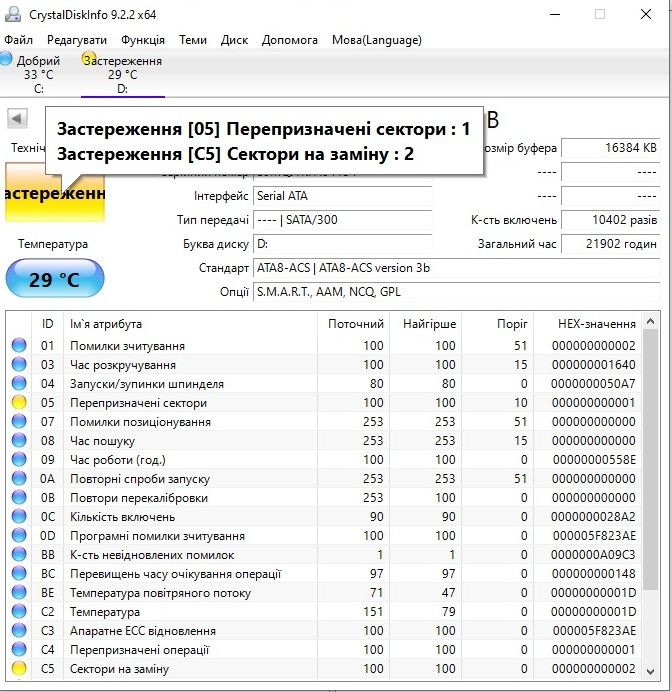
Task: Click the Ім`я атрибута column header
Action: tap(191, 324)
